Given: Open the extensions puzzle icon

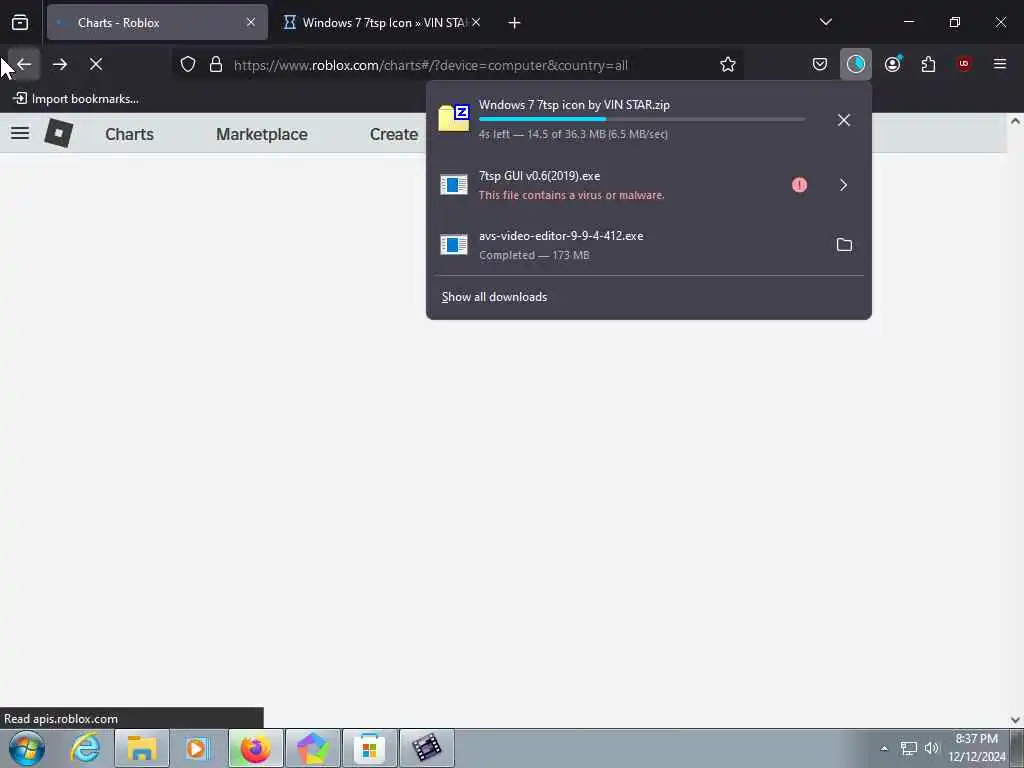Looking at the screenshot, I should [x=928, y=65].
